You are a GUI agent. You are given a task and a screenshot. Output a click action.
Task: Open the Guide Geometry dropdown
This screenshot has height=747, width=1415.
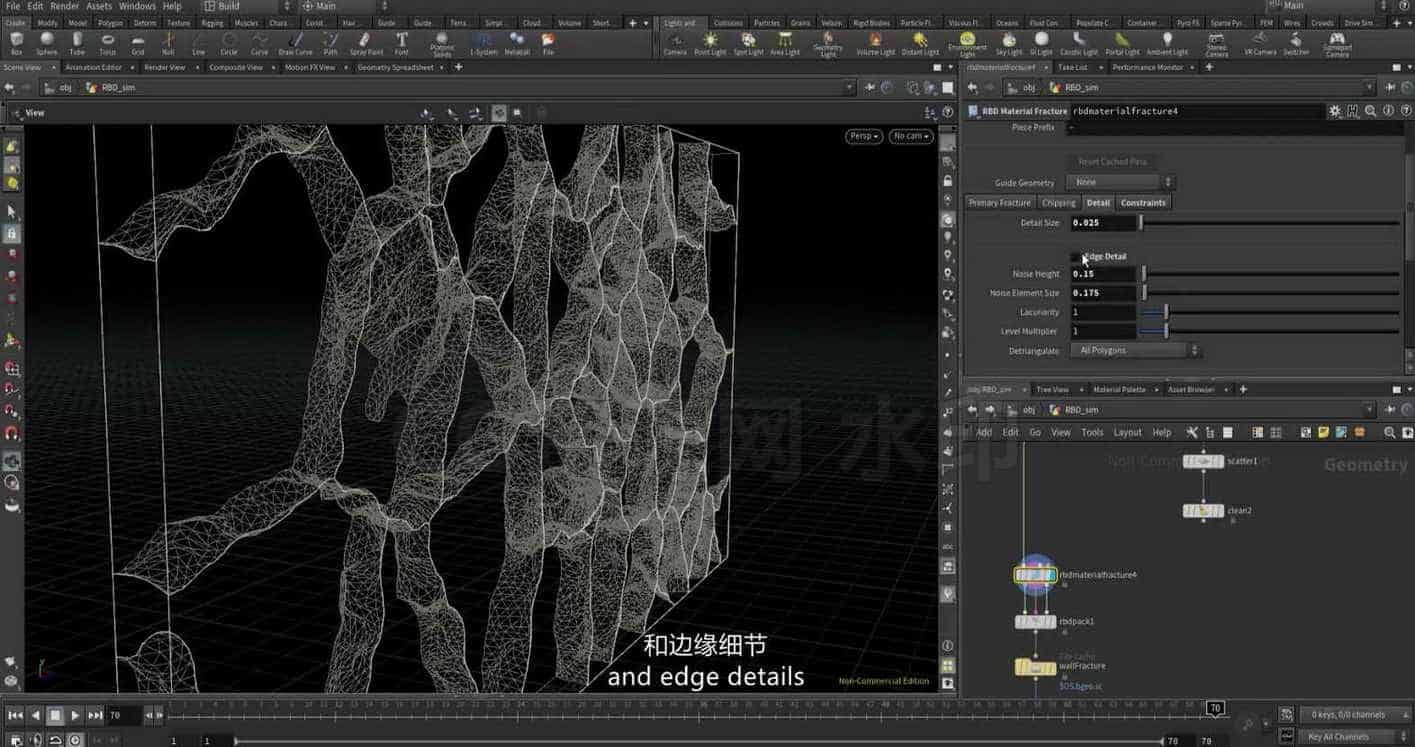1120,182
